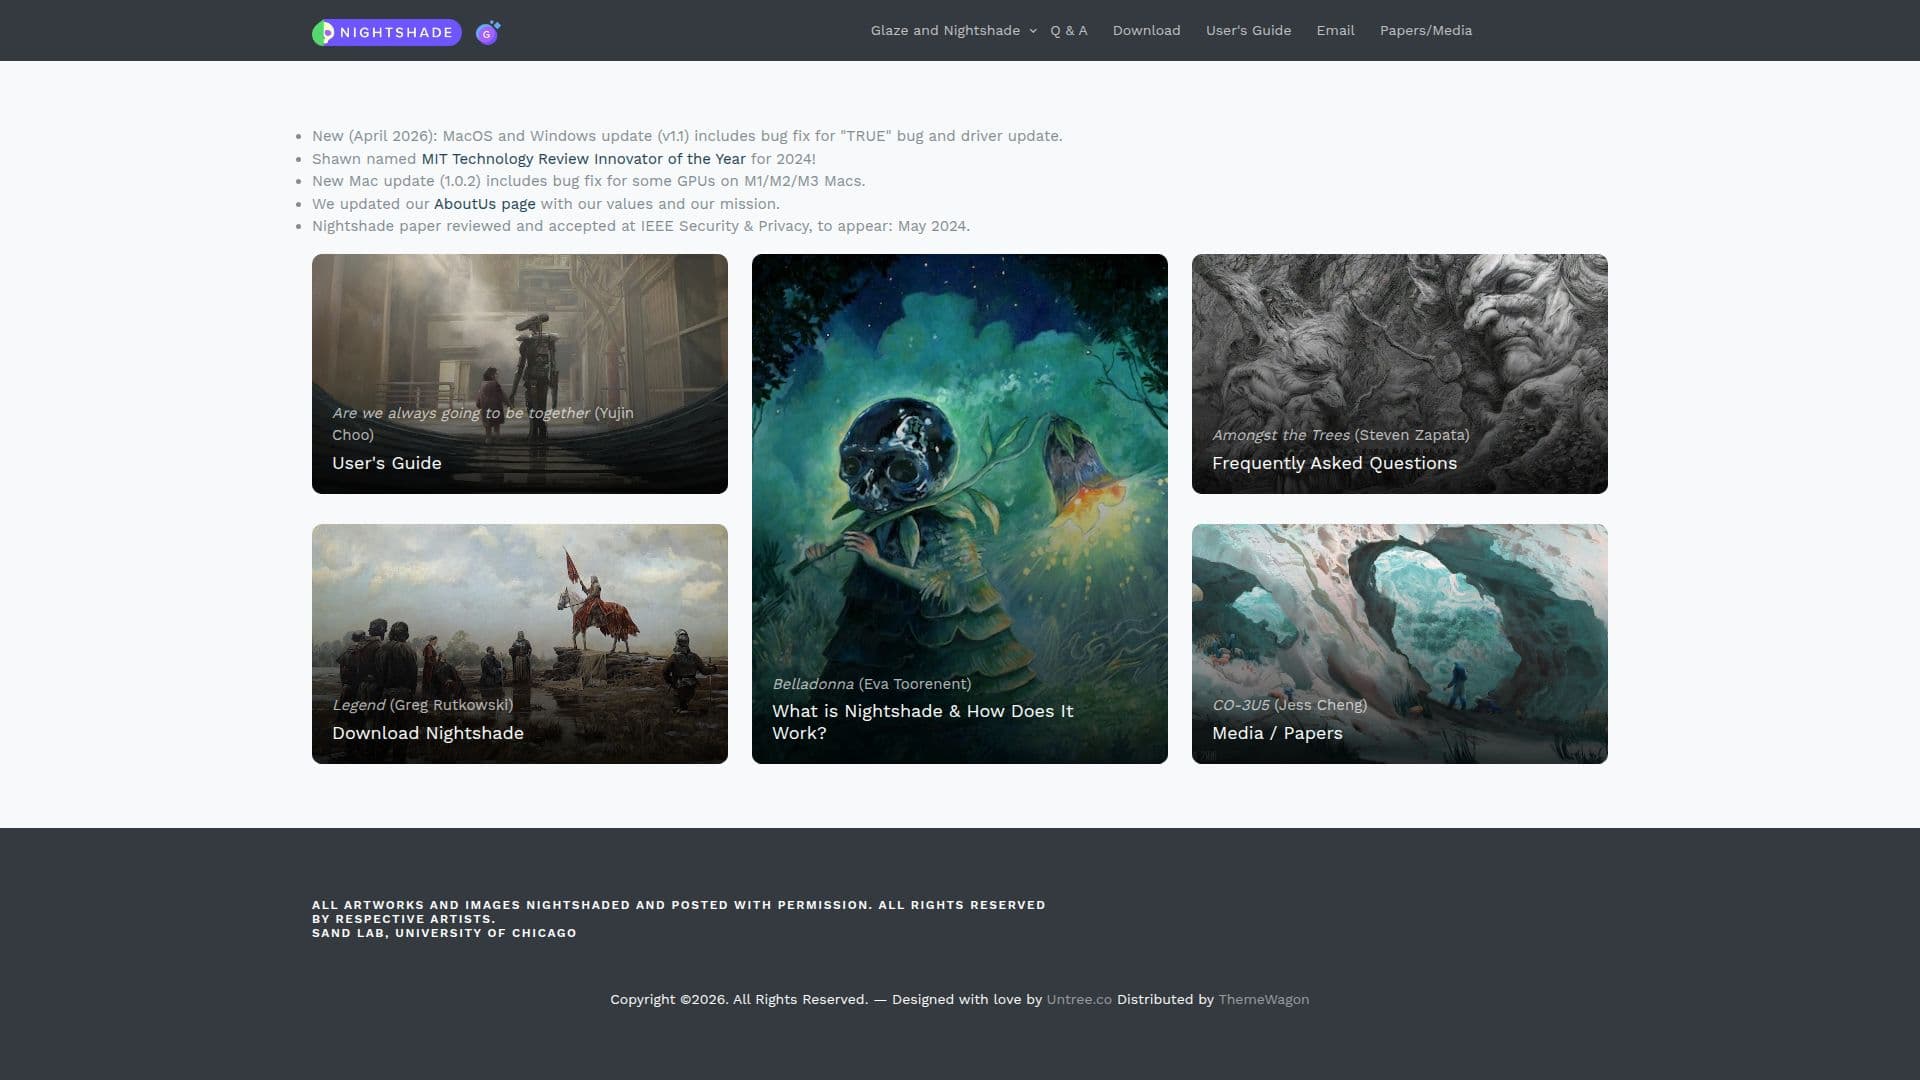Open the Media / Papers card
The image size is (1920, 1080).
click(x=1399, y=643)
